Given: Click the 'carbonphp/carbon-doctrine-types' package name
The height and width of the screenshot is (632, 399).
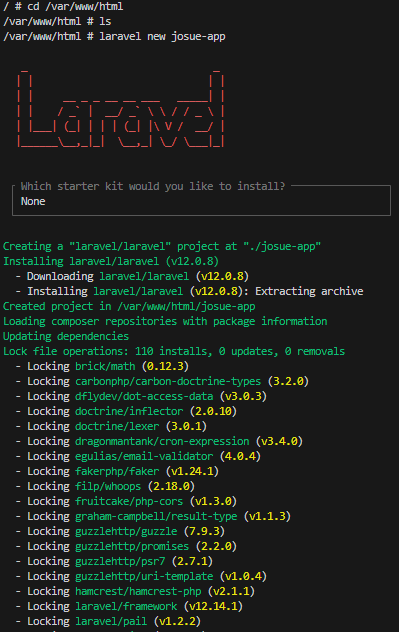Looking at the screenshot, I should click(x=168, y=381).
